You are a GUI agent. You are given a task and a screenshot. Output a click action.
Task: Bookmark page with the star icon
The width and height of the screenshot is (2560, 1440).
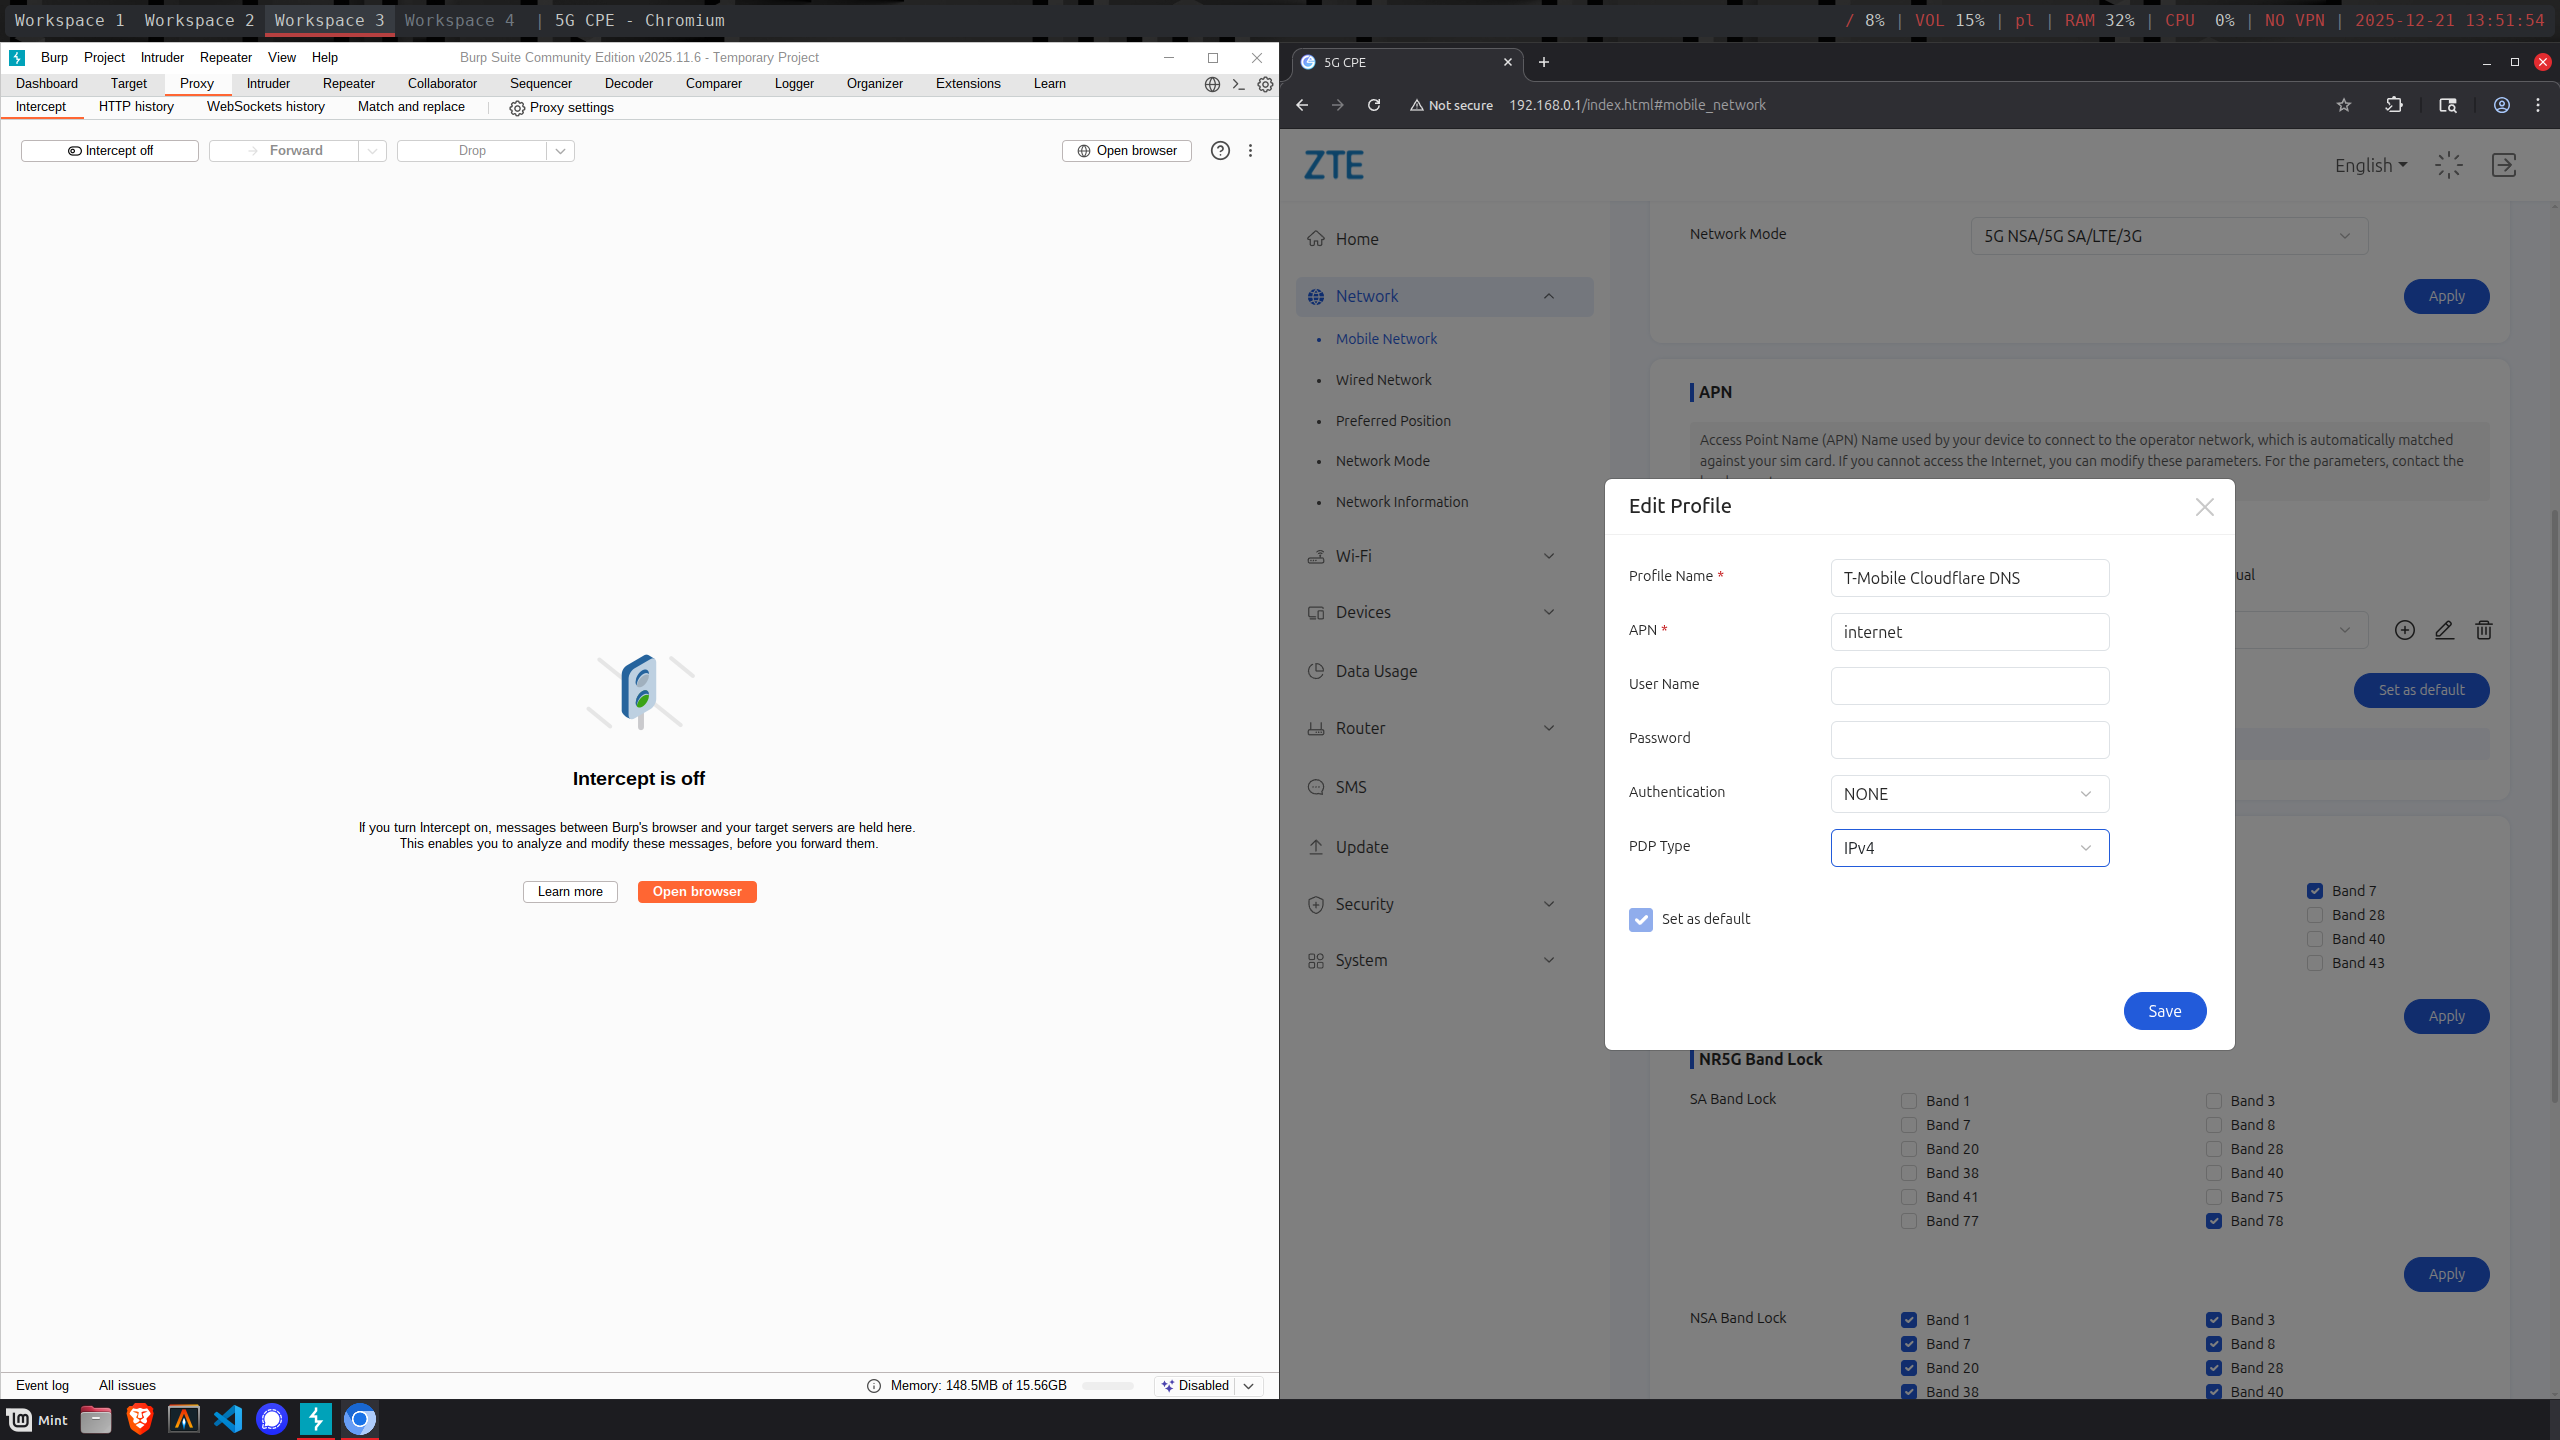(2343, 105)
